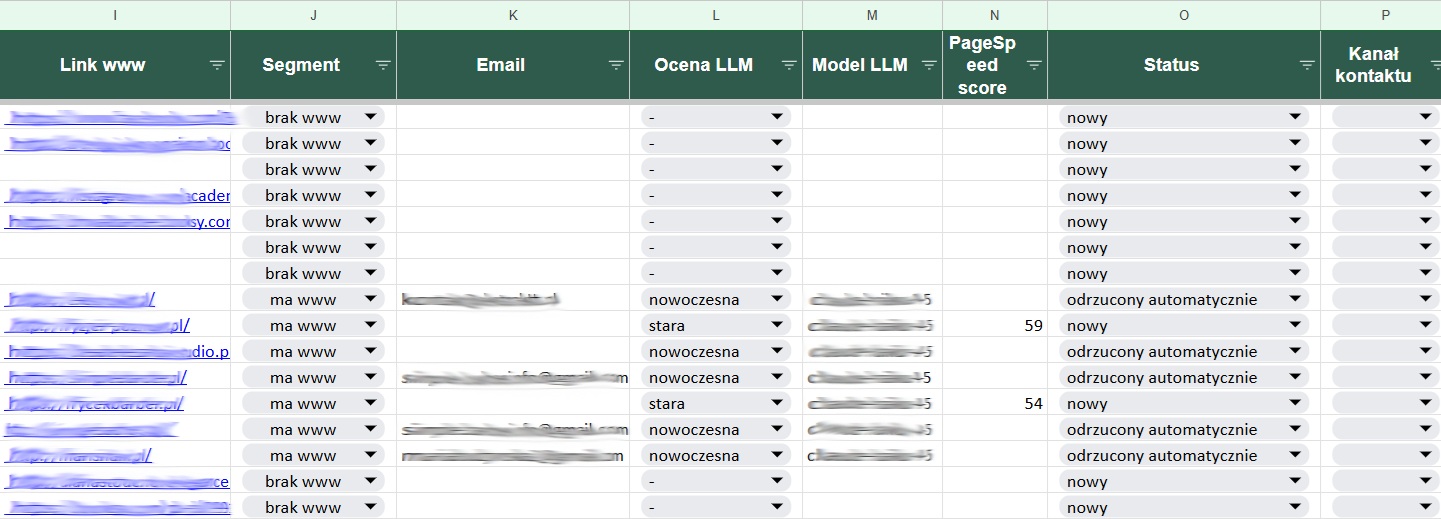Click the Ocena LLM header cell title
The width and height of the screenshot is (1441, 519).
703,65
